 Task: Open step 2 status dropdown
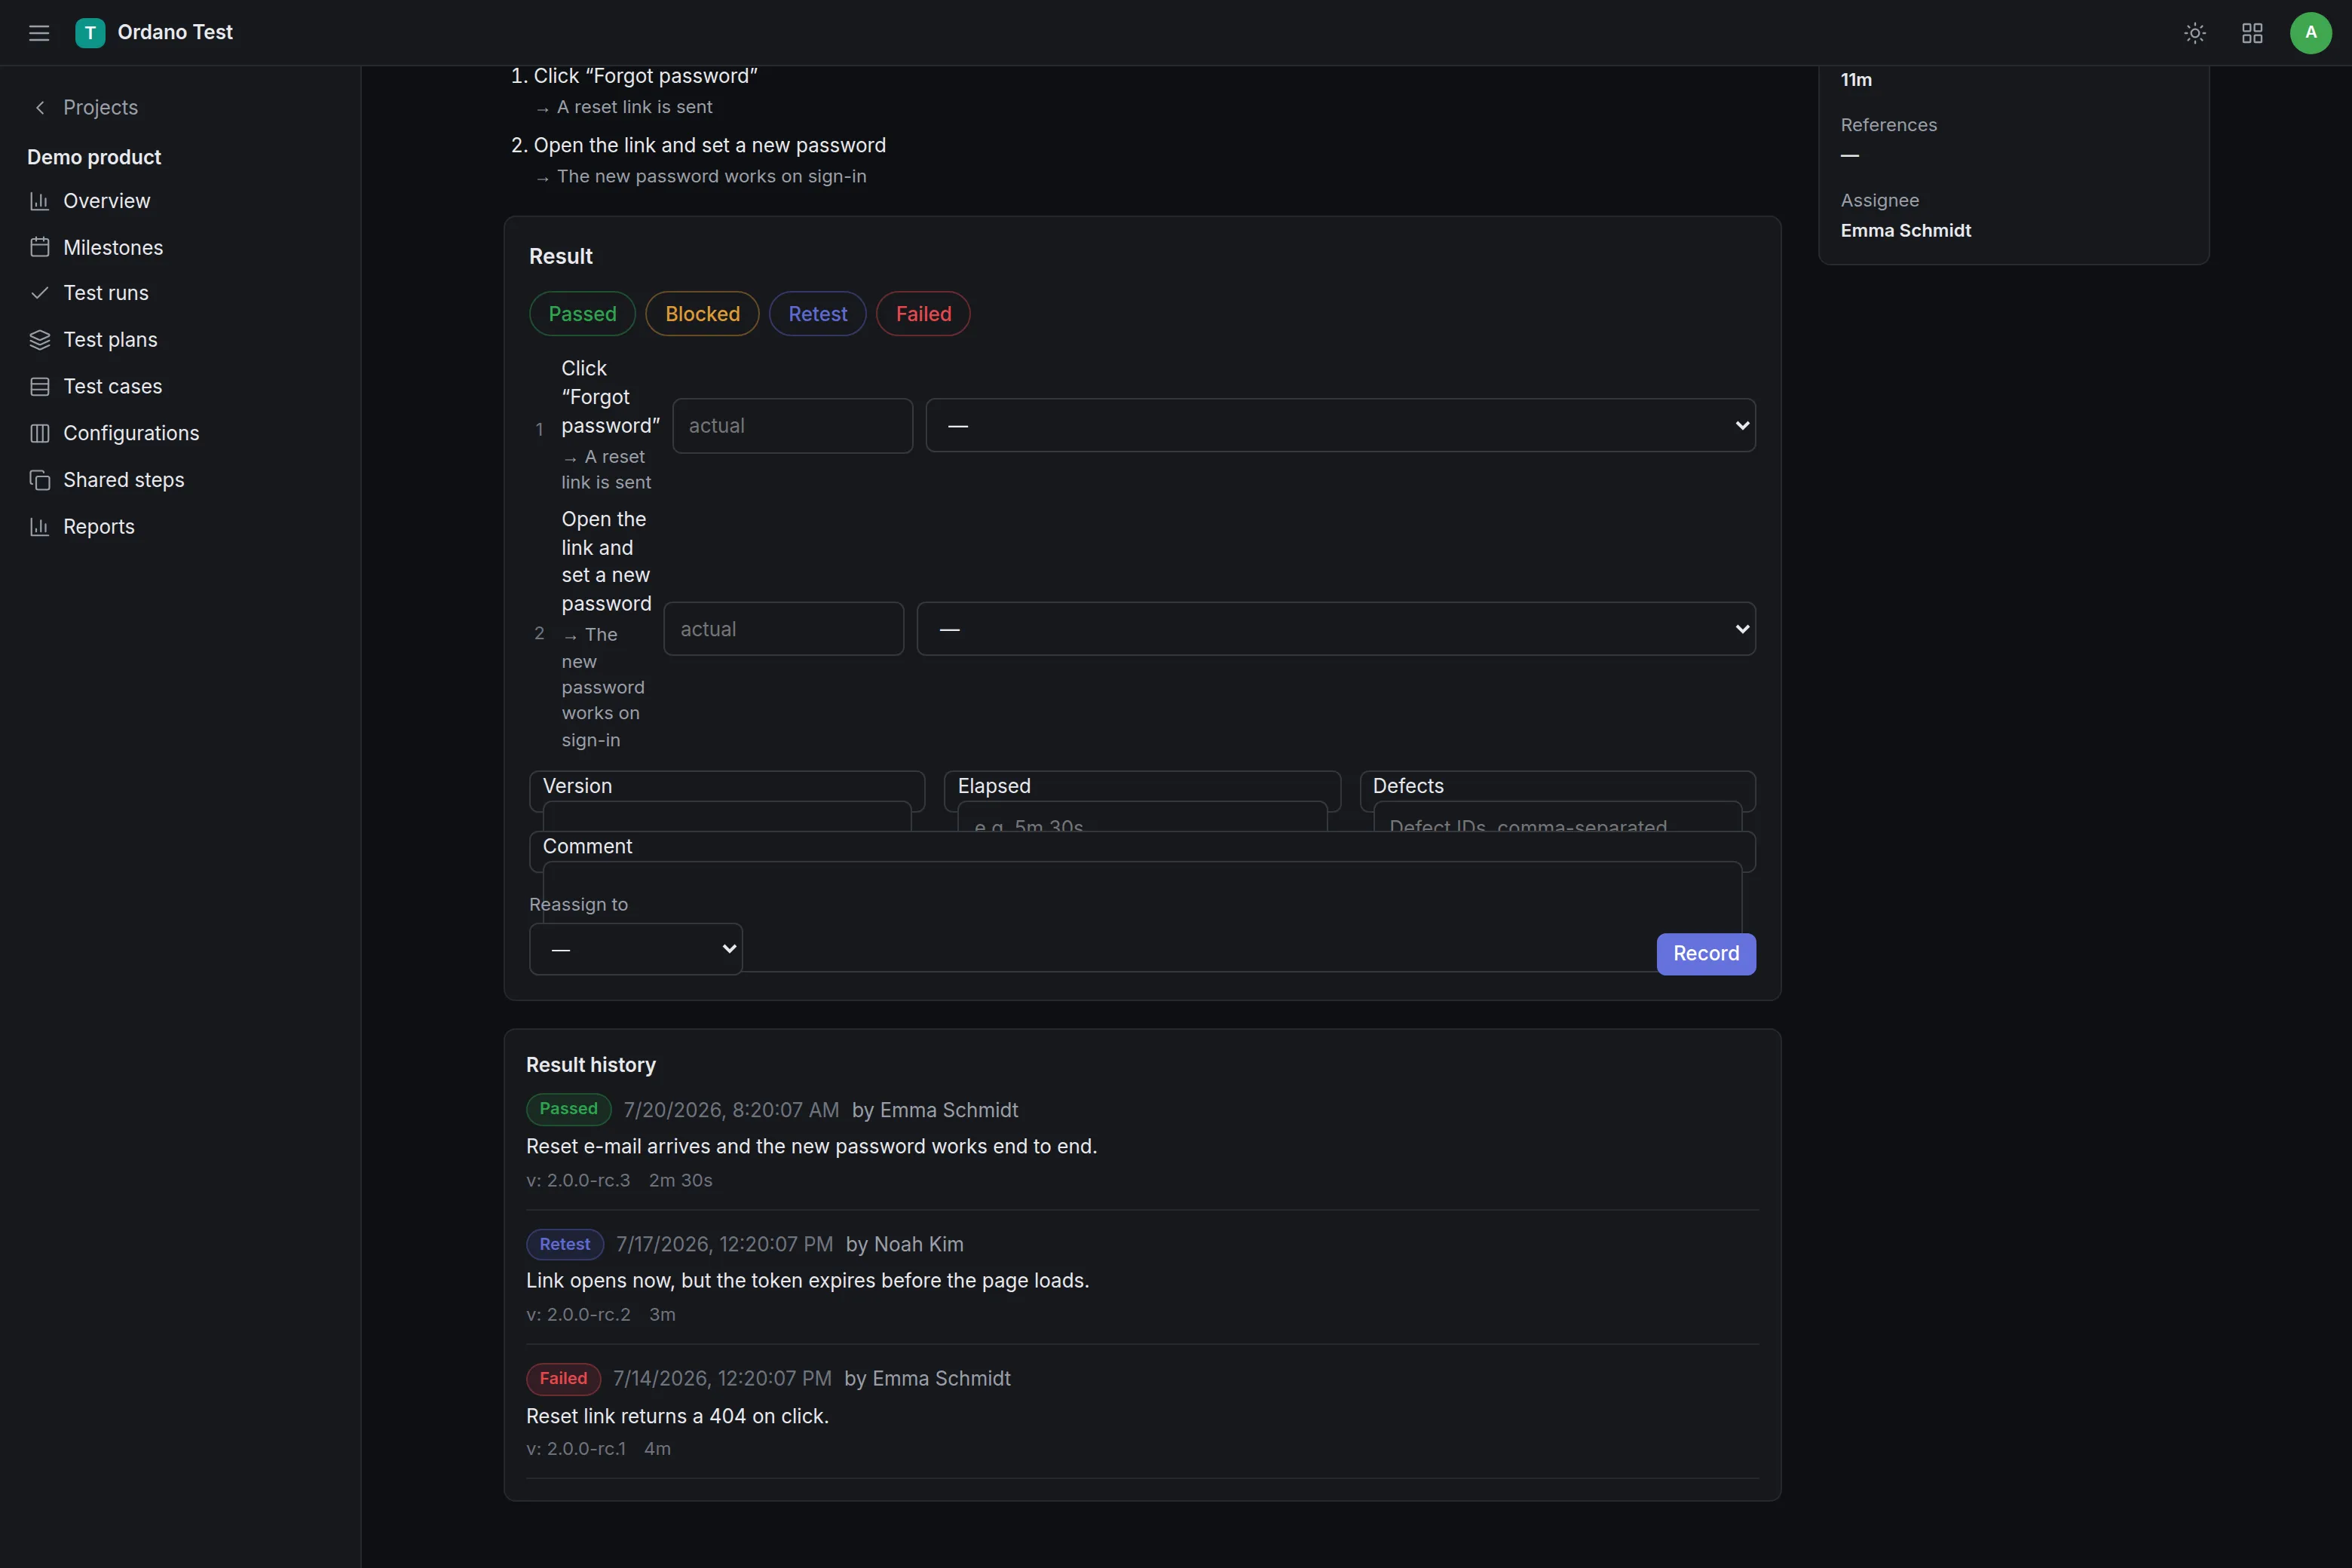[x=1336, y=629]
